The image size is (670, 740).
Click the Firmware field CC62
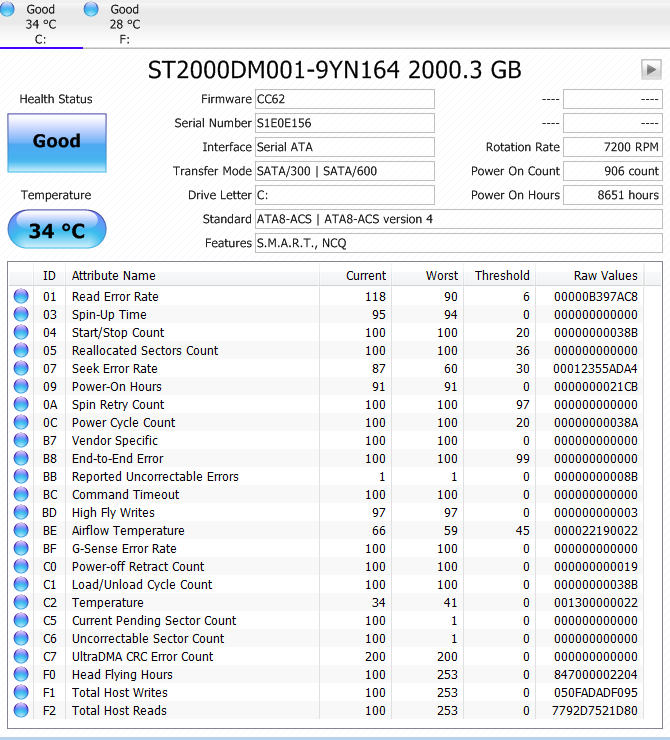[344, 99]
